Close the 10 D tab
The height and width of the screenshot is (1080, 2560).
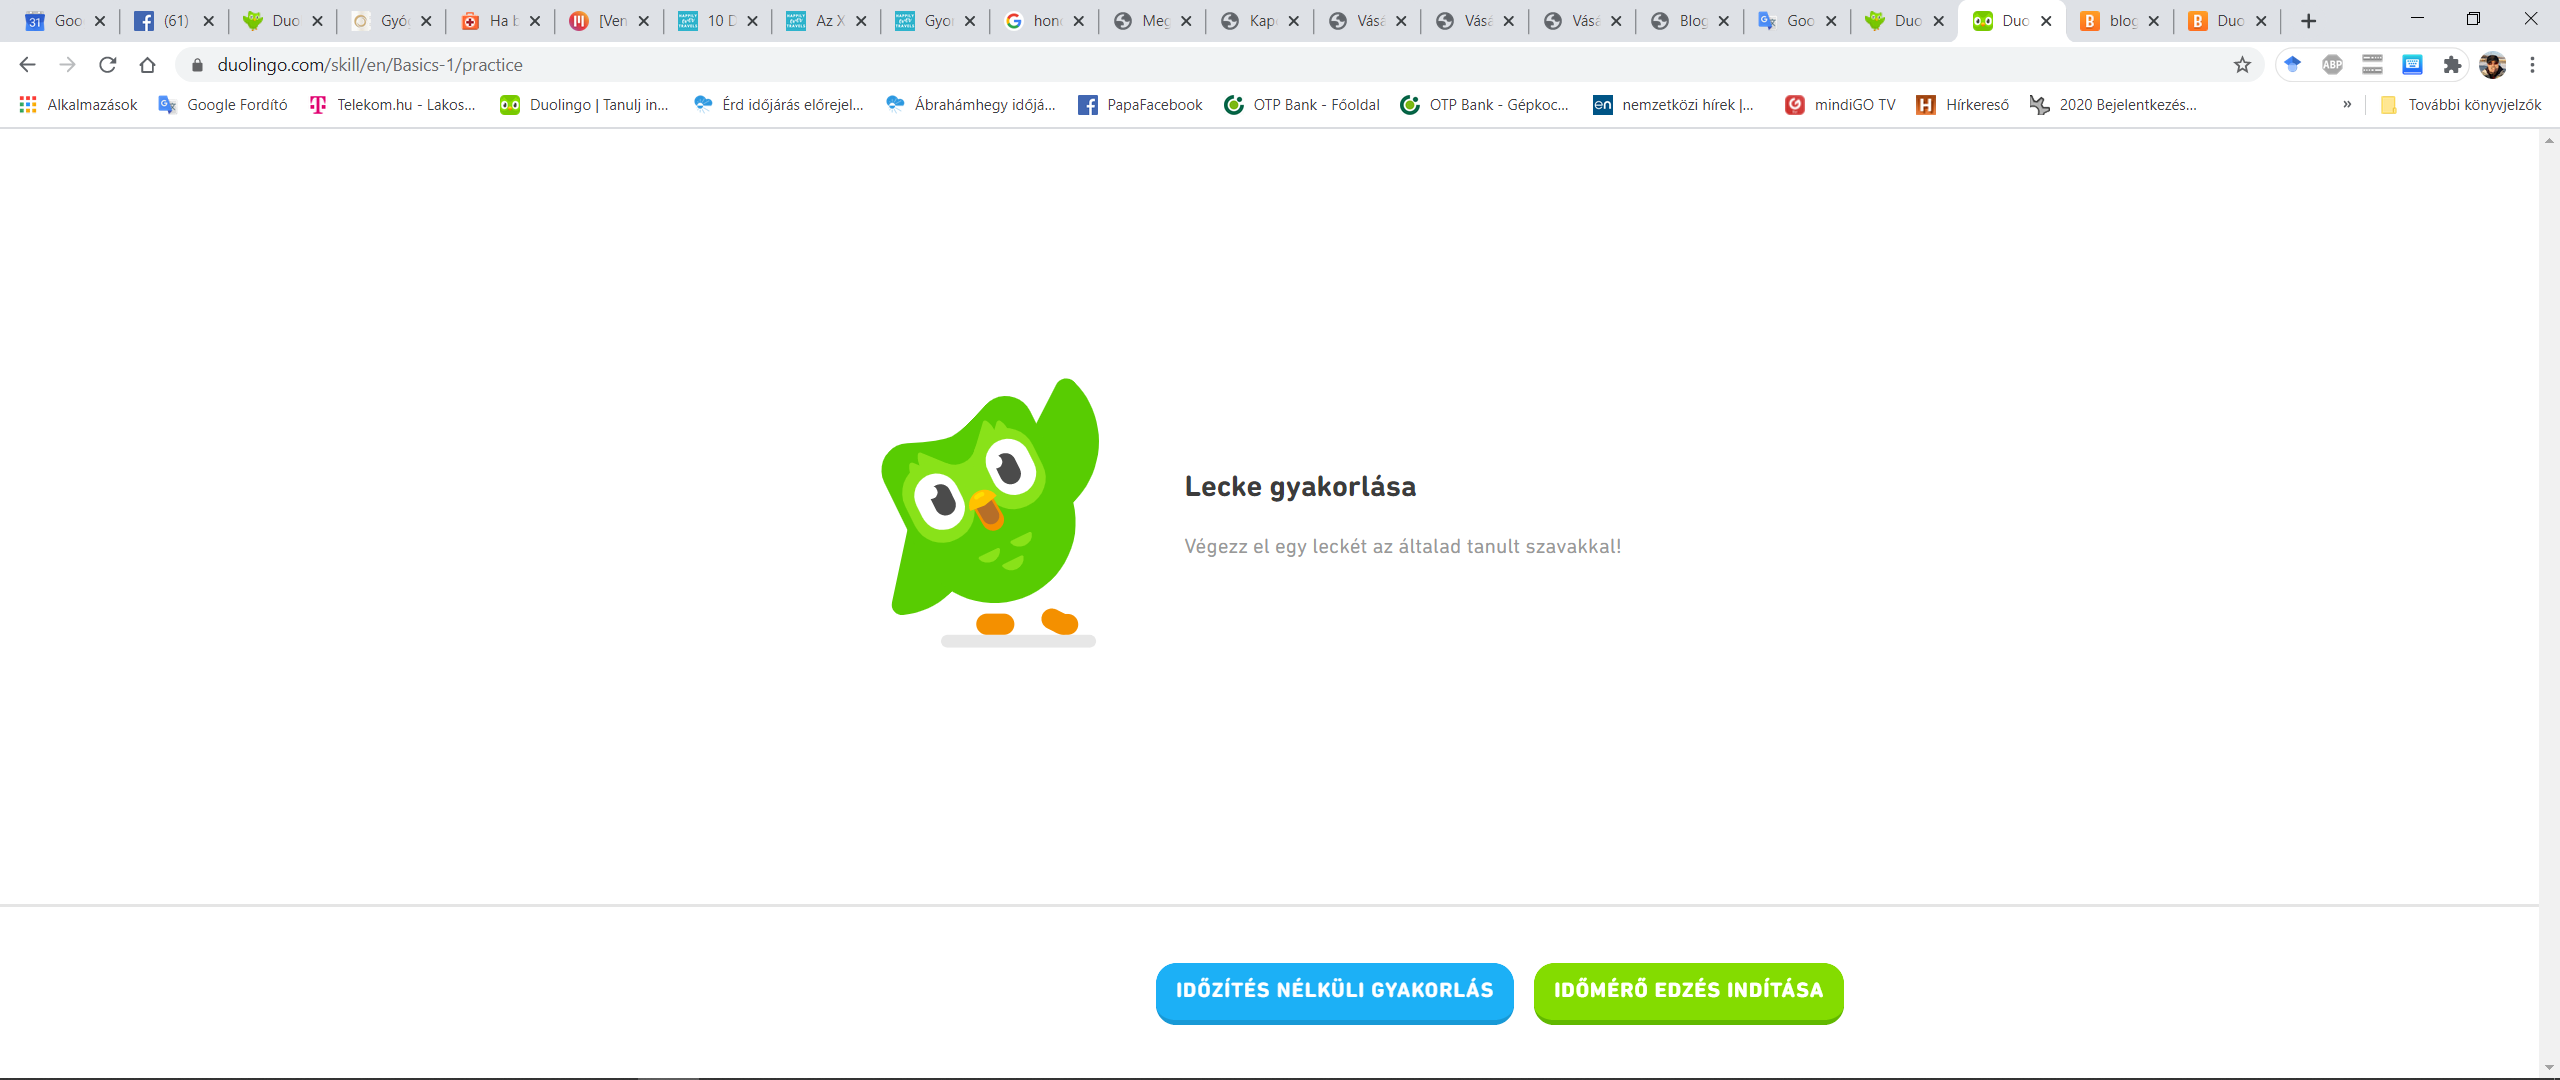click(x=752, y=21)
